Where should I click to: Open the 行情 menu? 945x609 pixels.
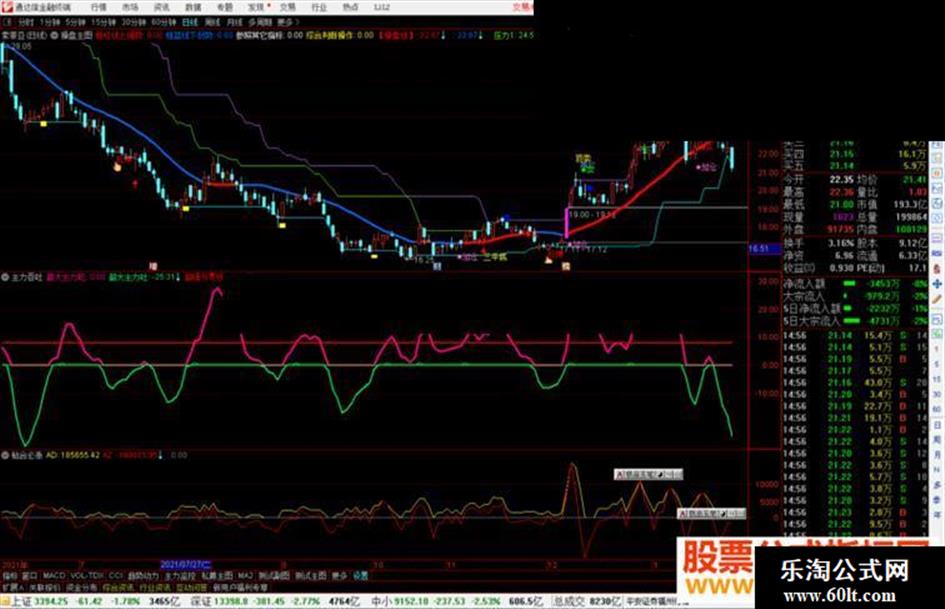click(x=98, y=7)
